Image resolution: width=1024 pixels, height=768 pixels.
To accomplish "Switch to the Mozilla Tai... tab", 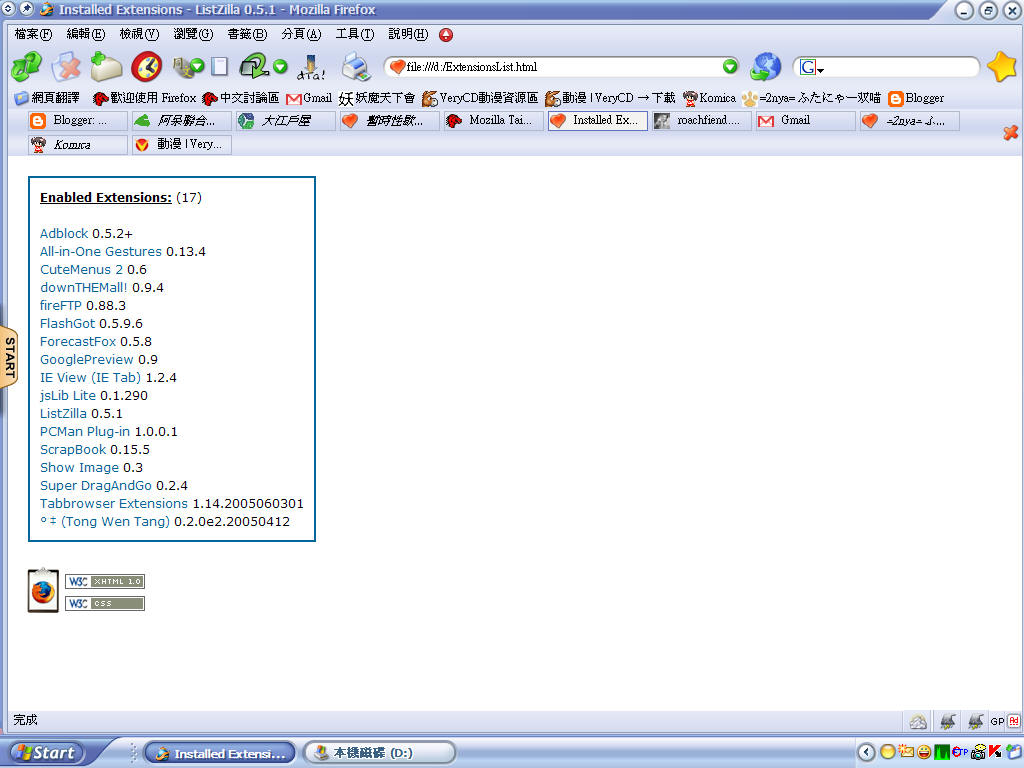I will click(494, 121).
